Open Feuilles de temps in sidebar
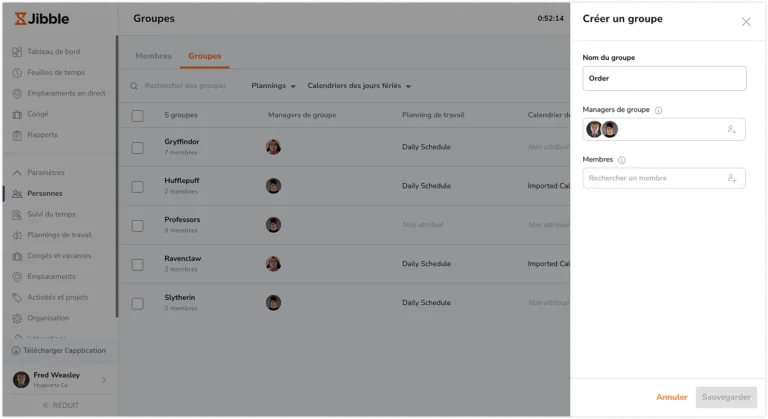The image size is (768, 419). point(55,73)
